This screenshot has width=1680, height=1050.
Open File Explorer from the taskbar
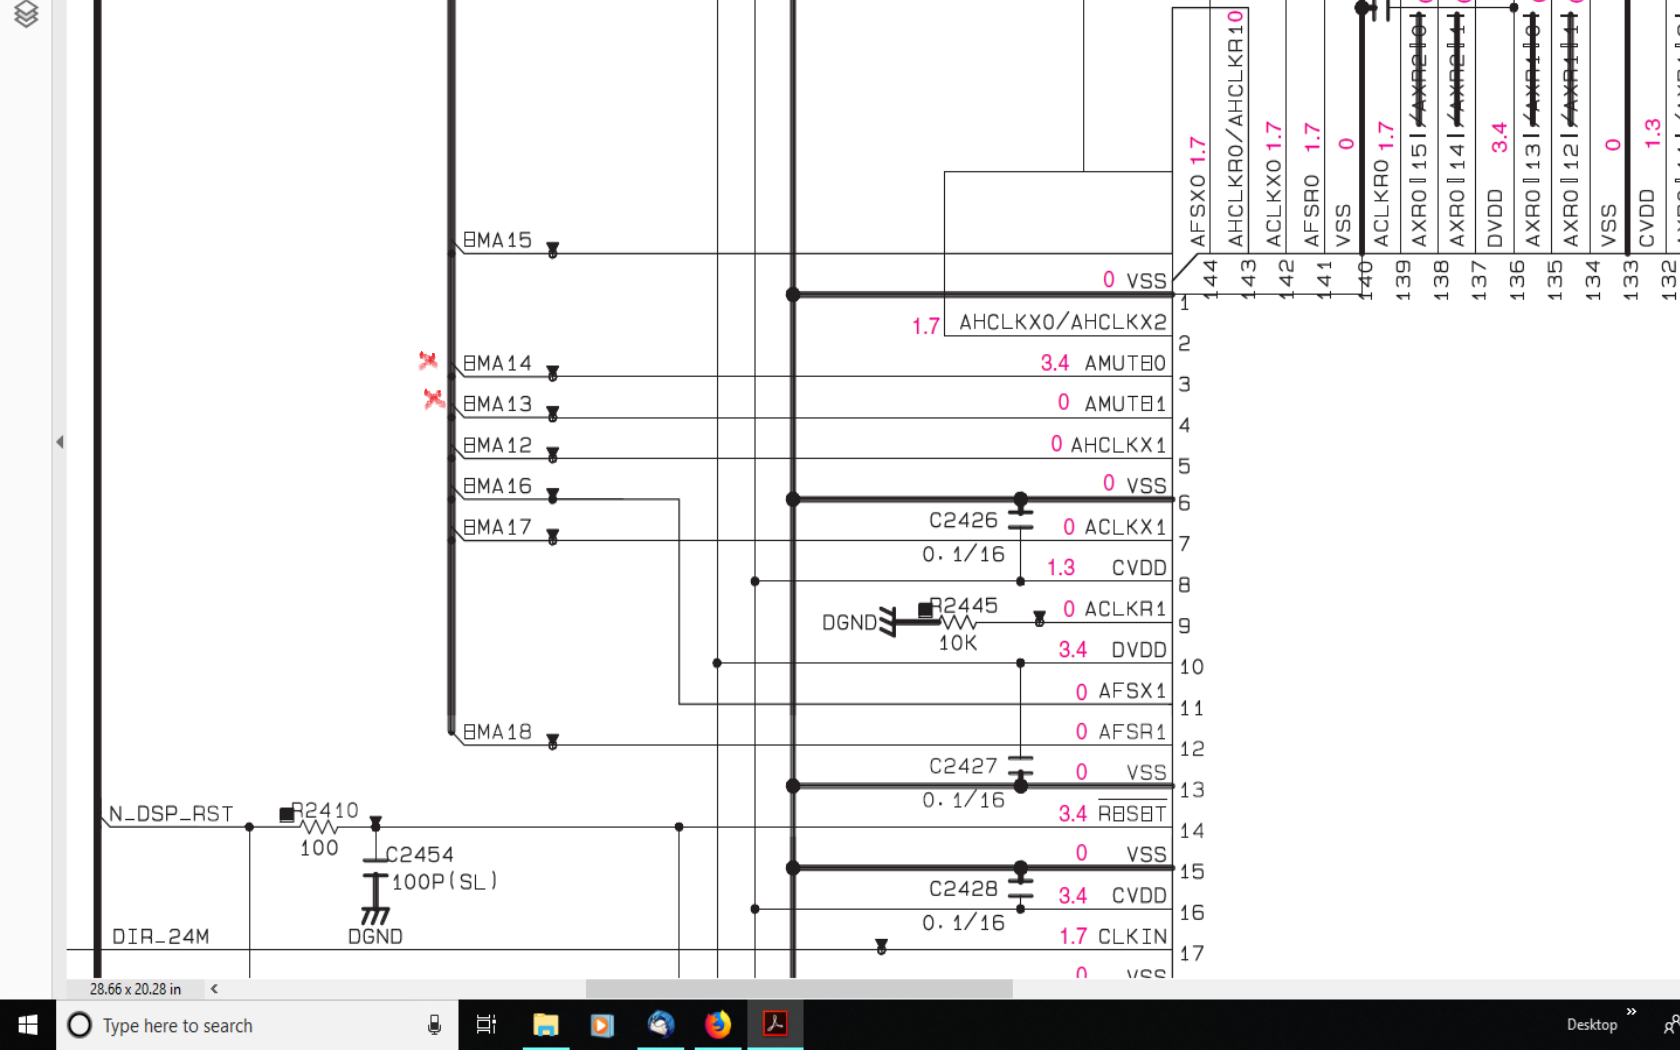(x=545, y=1025)
